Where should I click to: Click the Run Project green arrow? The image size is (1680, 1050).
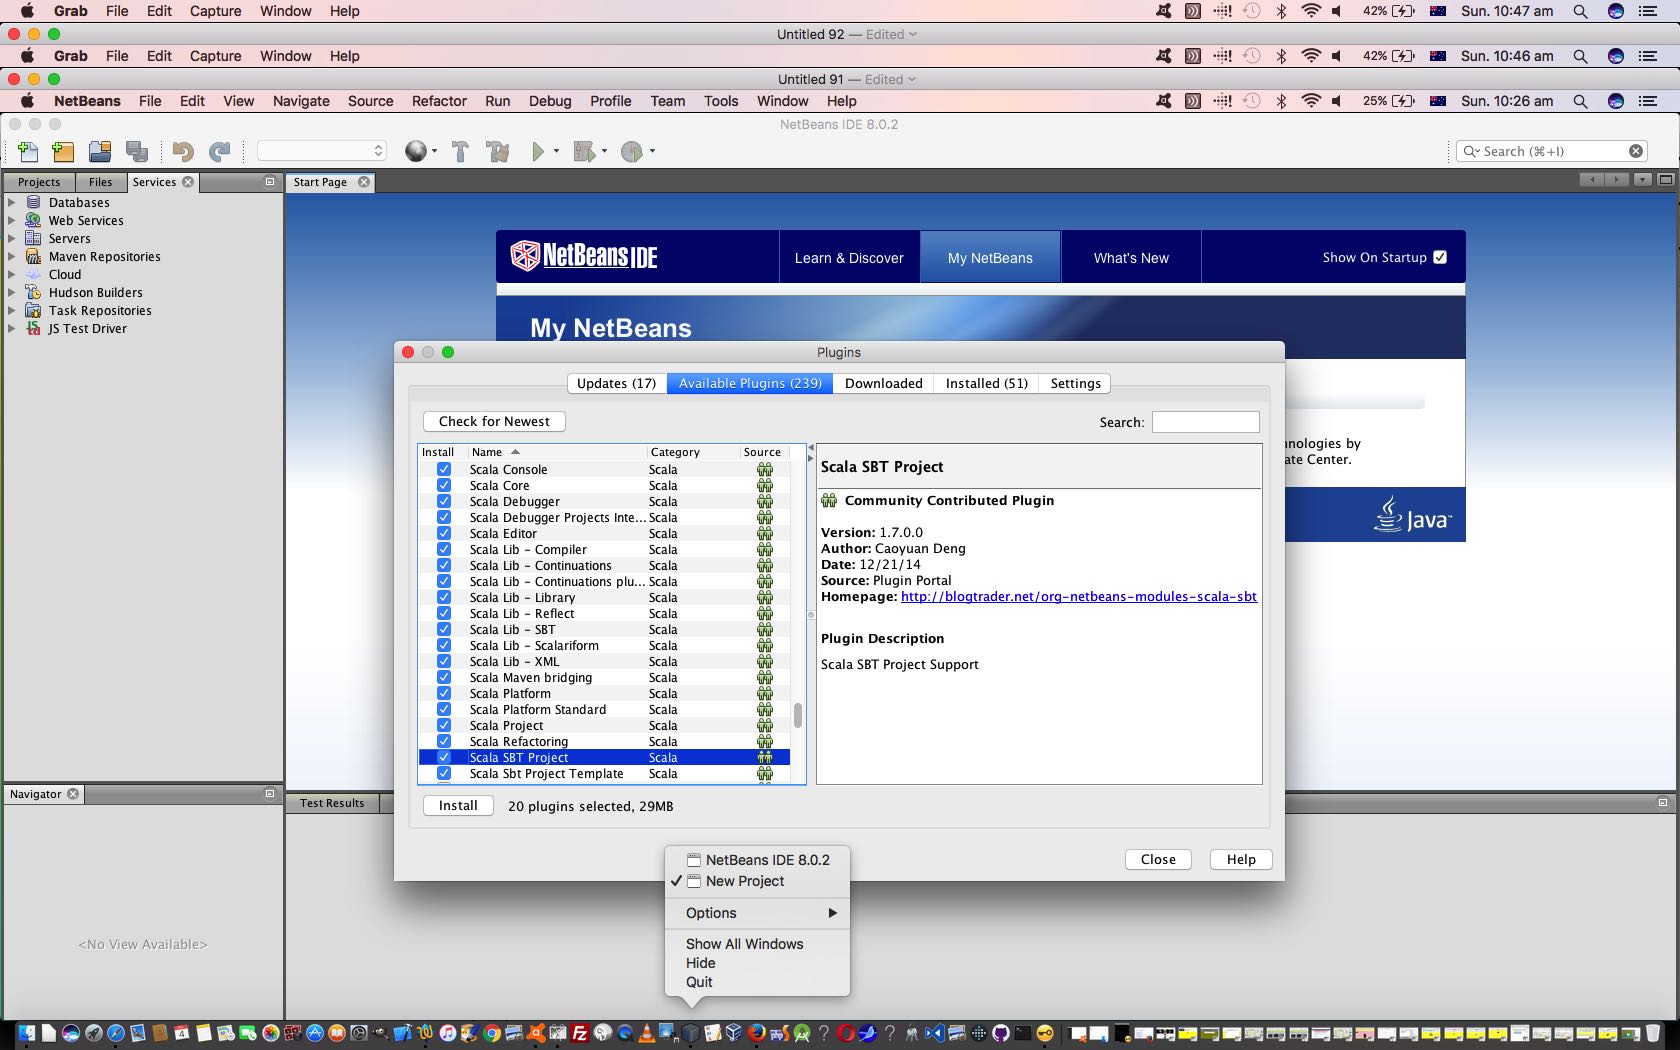(538, 151)
